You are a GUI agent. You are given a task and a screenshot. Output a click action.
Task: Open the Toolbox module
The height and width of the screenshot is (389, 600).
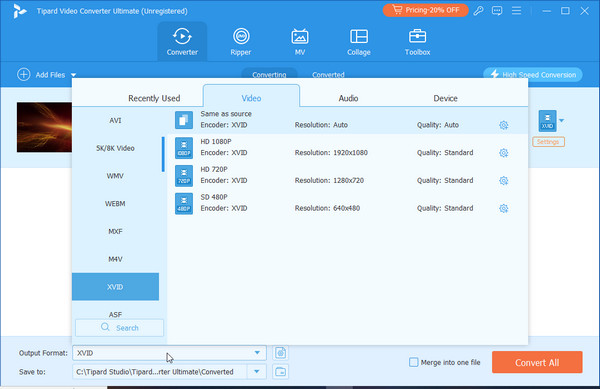point(417,42)
